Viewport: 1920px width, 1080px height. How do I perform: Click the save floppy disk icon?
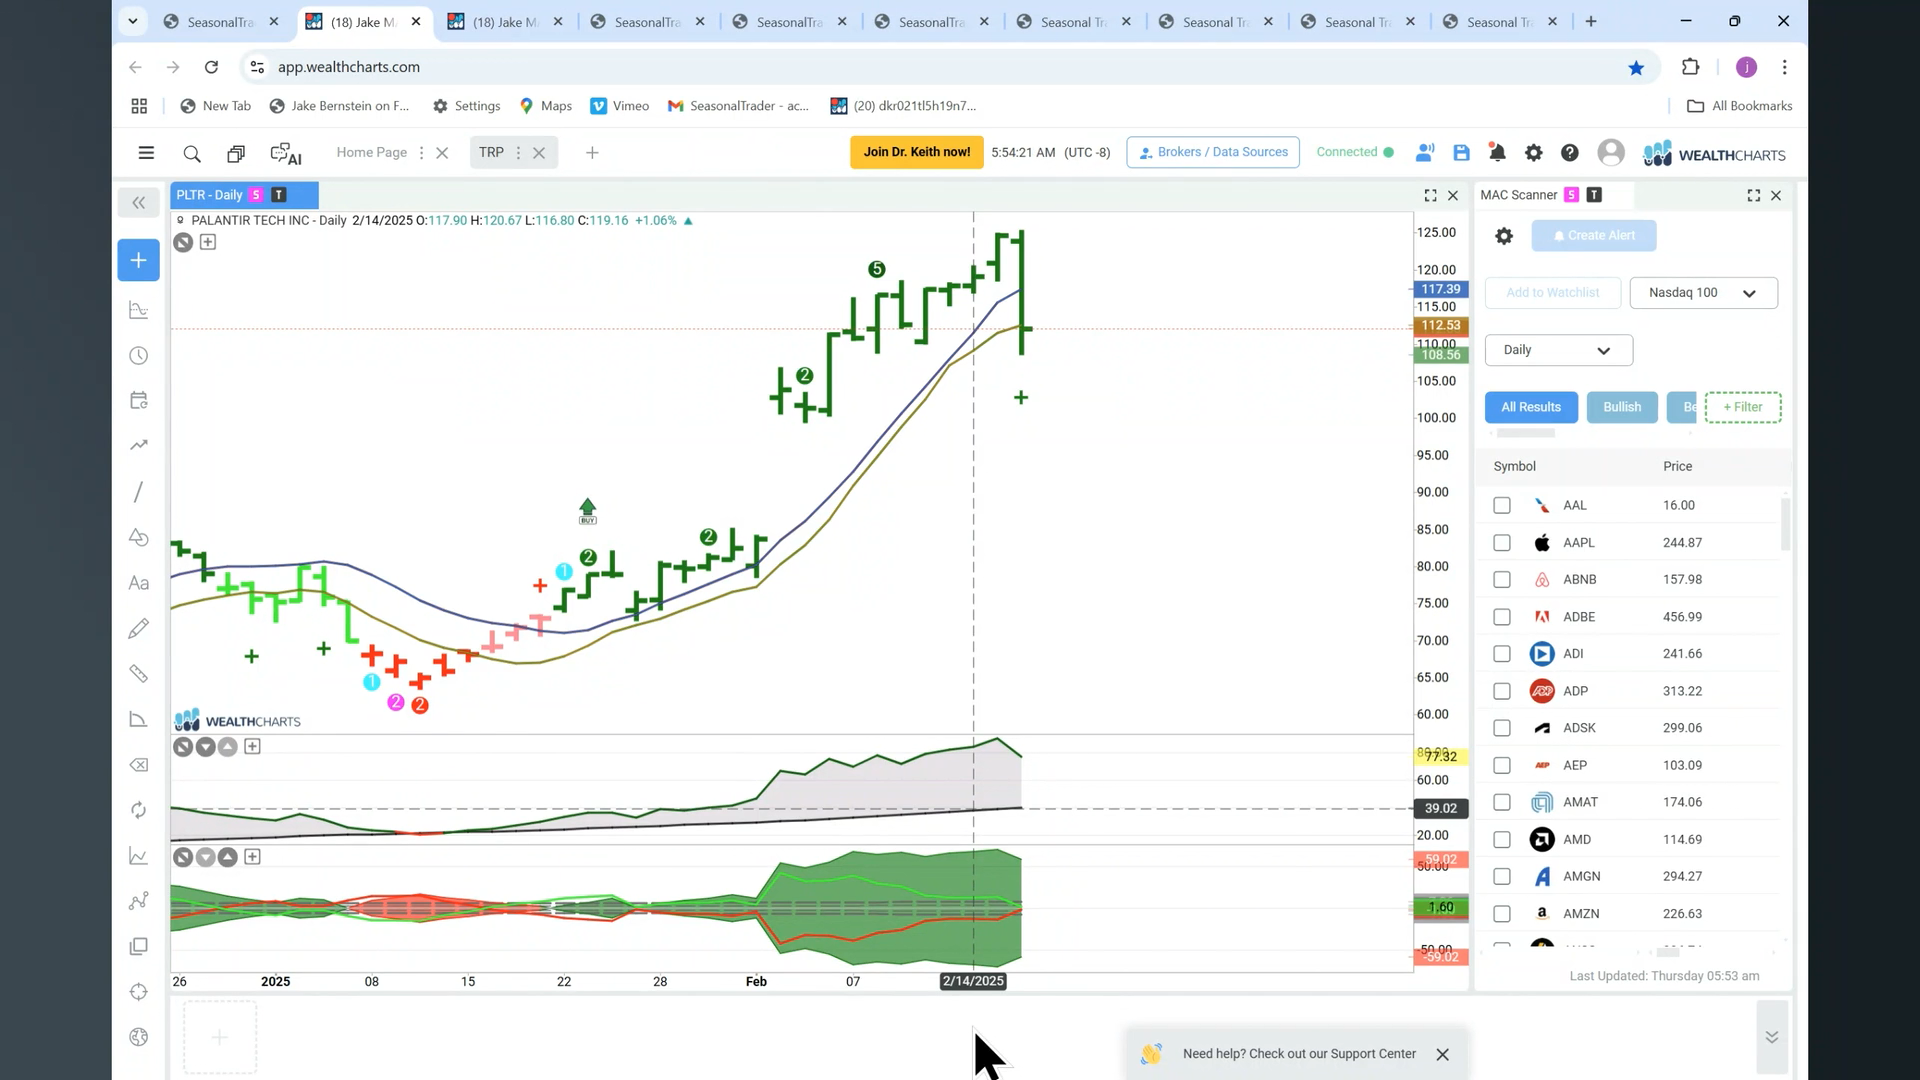1461,153
